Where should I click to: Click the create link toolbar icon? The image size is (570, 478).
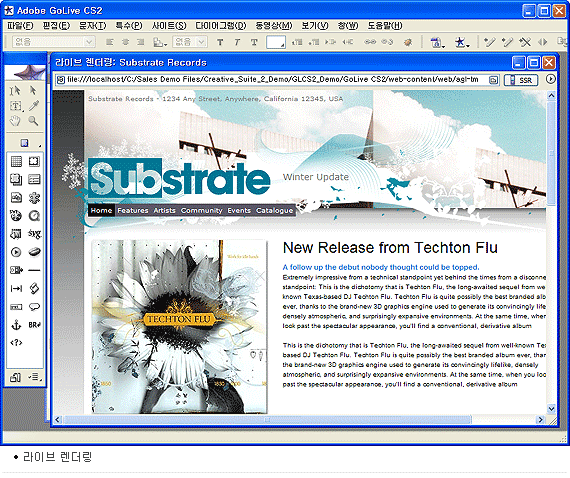point(370,42)
